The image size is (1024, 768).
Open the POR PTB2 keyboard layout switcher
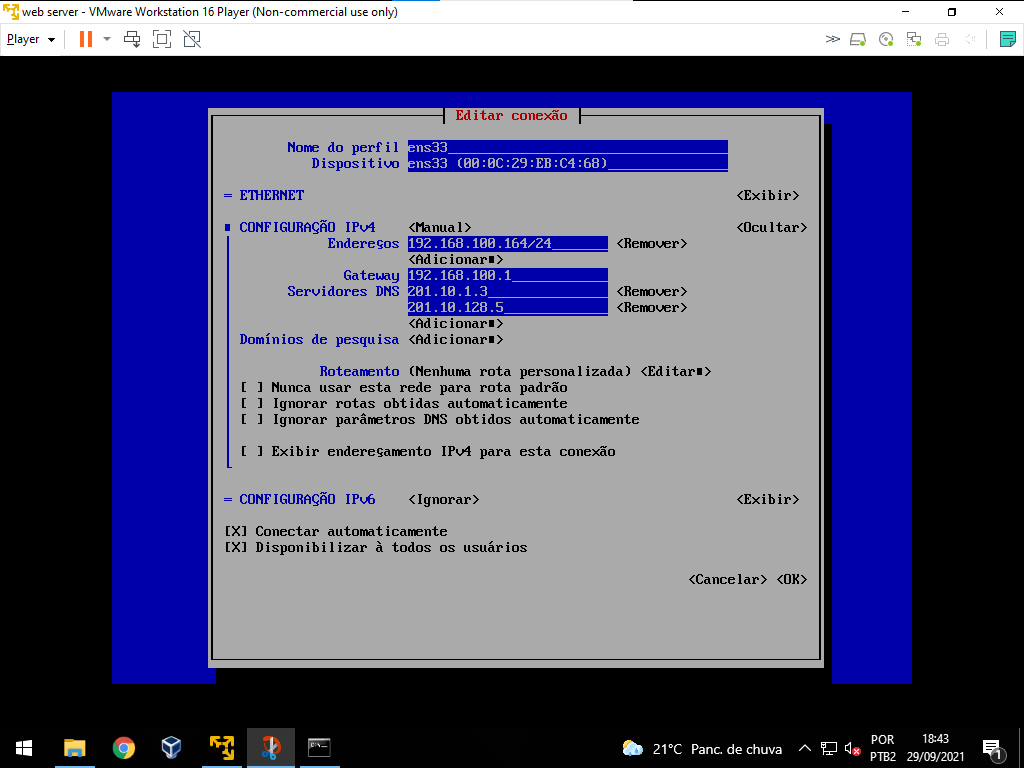(x=883, y=748)
